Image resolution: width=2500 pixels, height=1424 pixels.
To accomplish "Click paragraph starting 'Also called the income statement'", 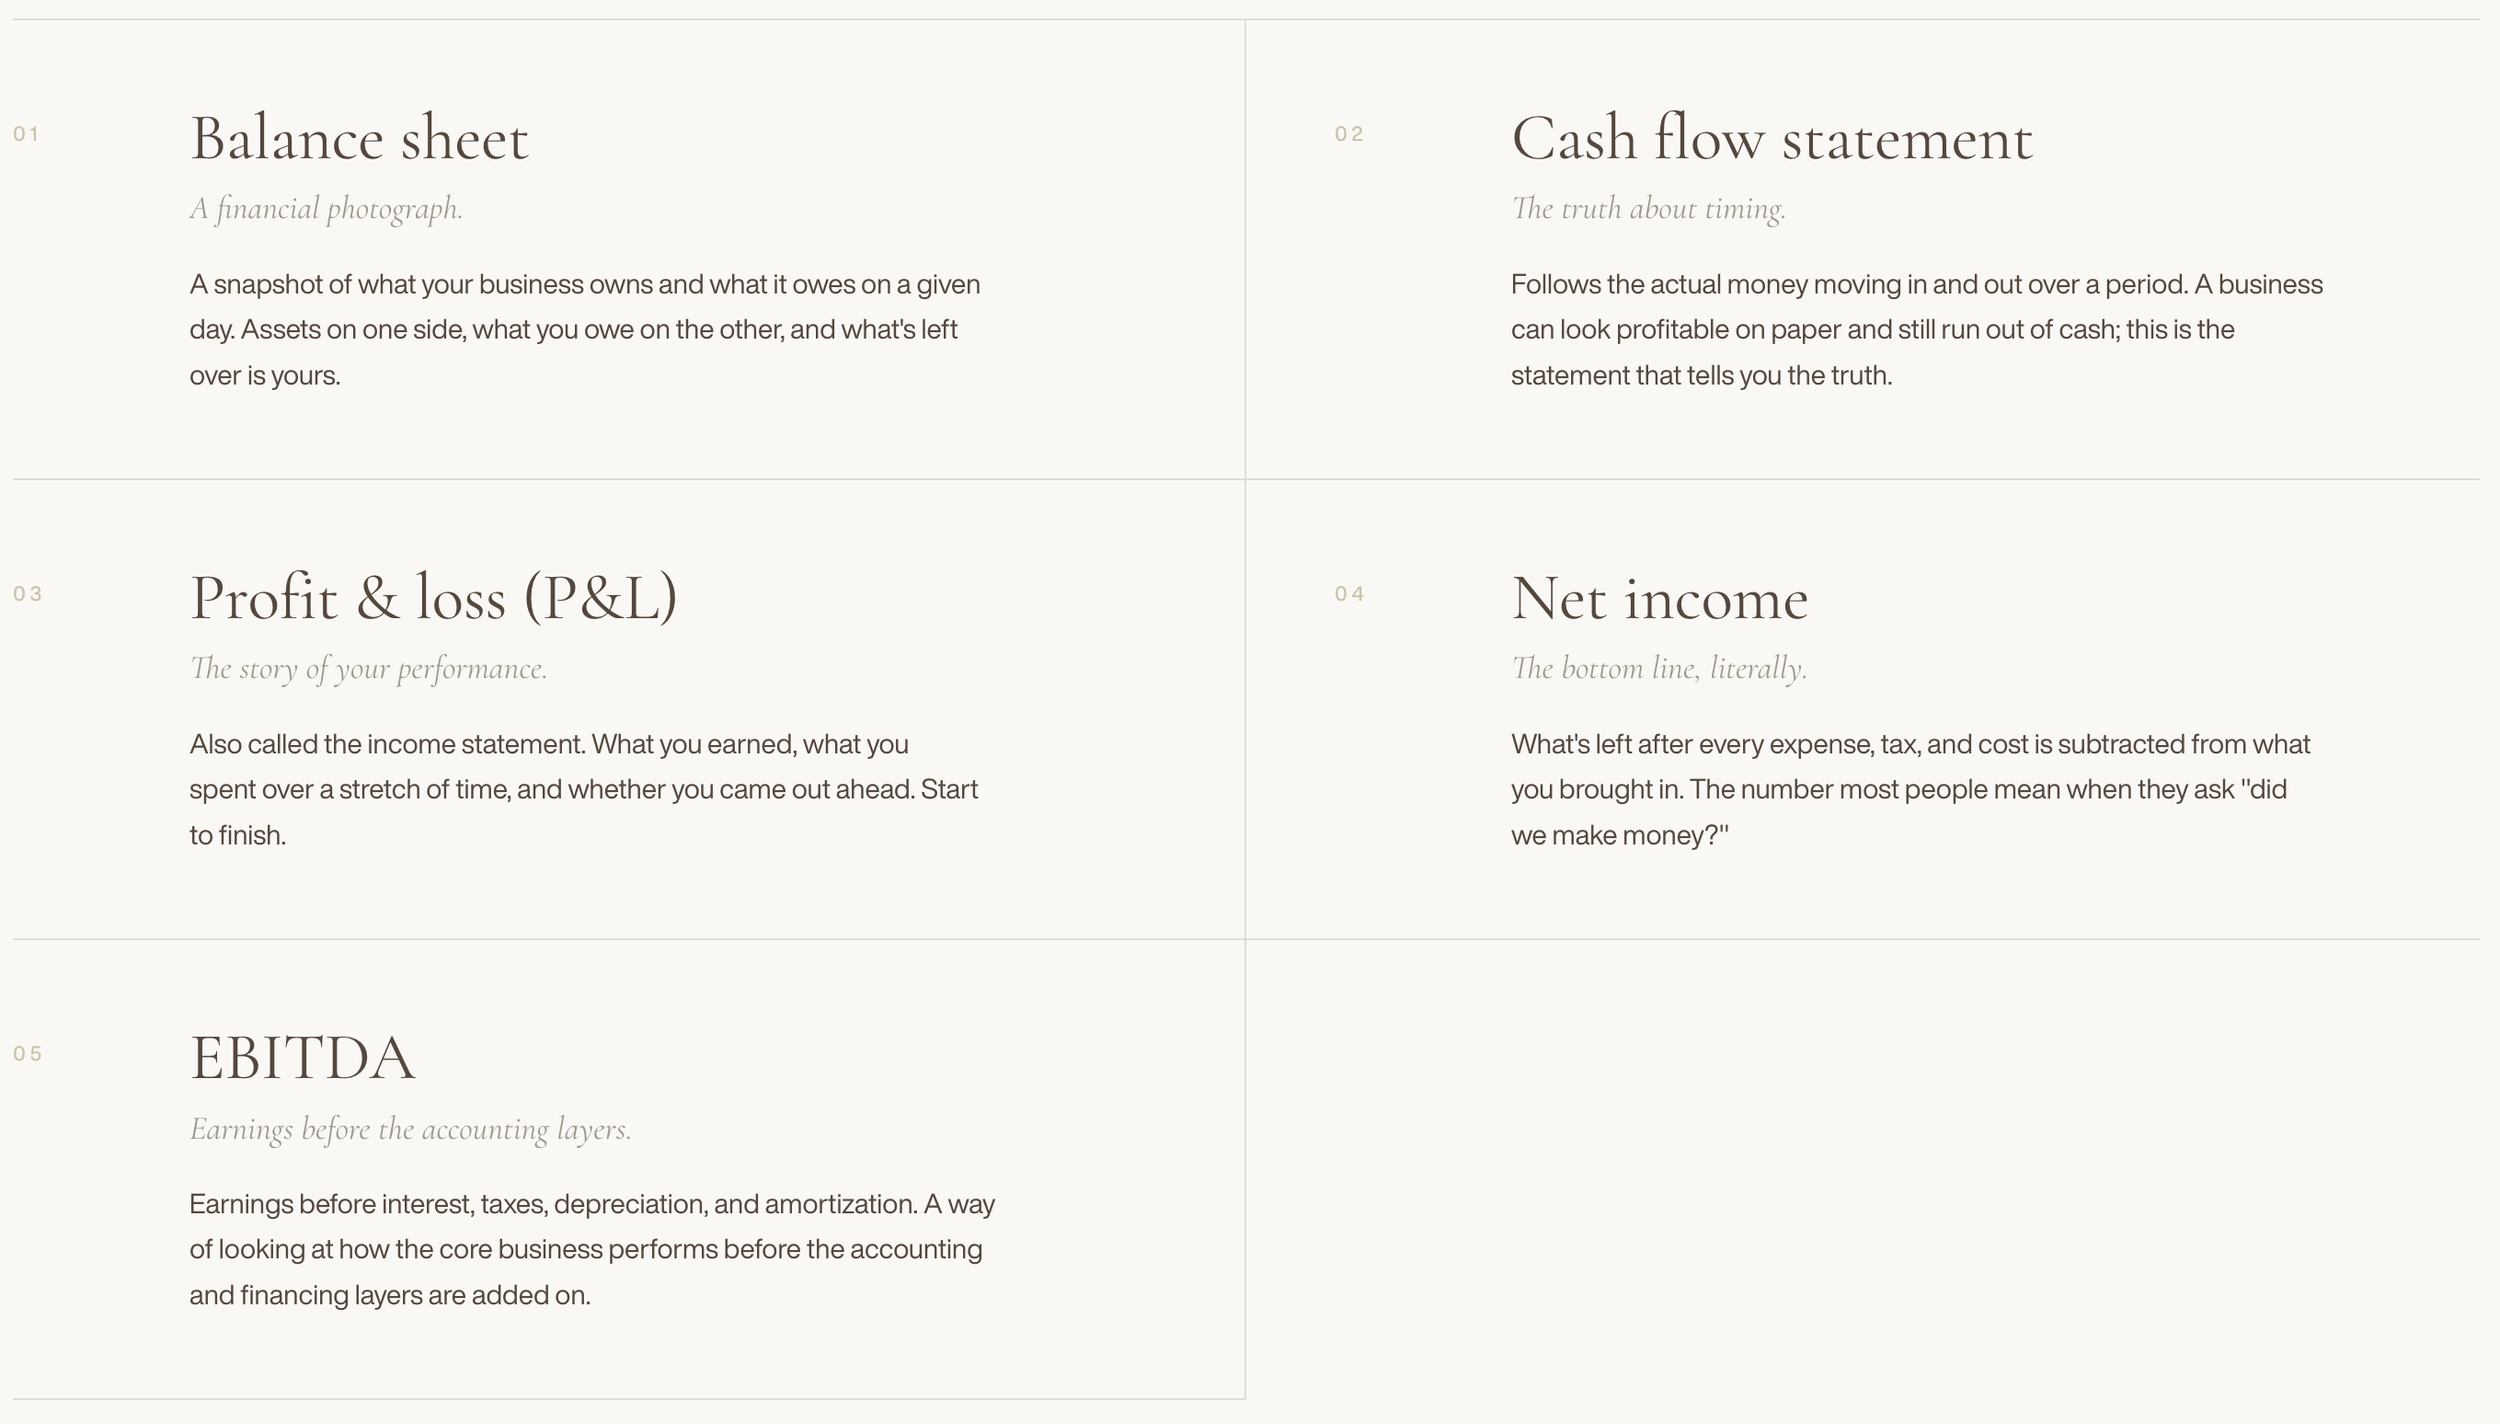I will point(584,790).
